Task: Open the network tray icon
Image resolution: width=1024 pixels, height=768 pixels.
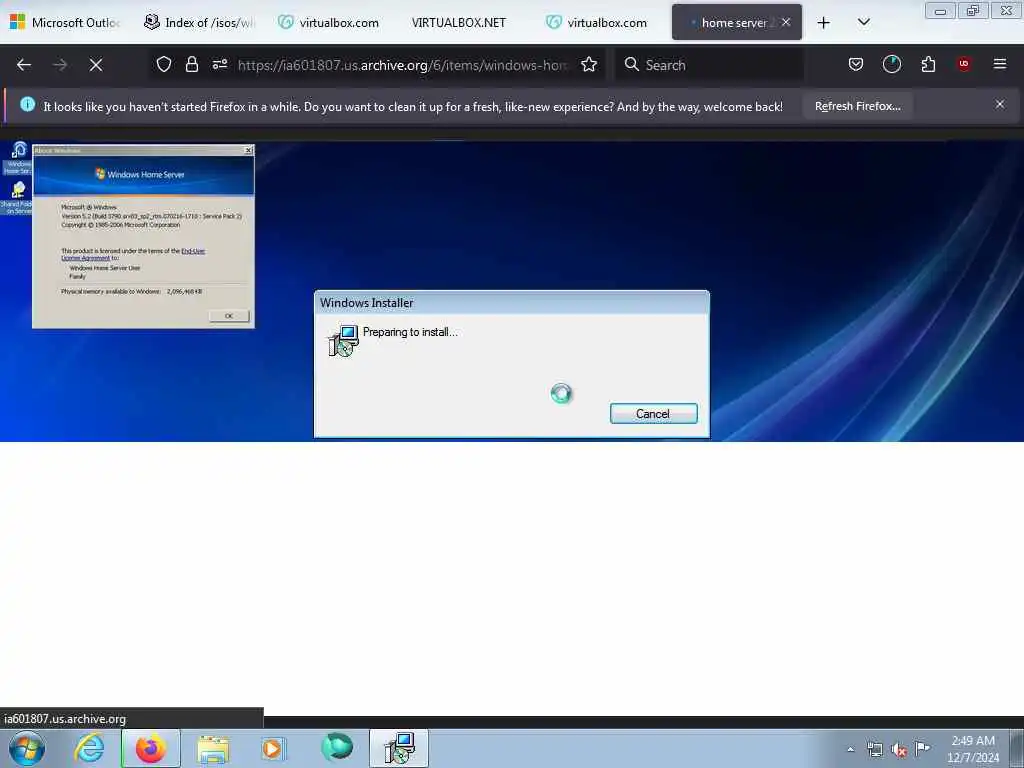Action: pyautogui.click(x=874, y=750)
